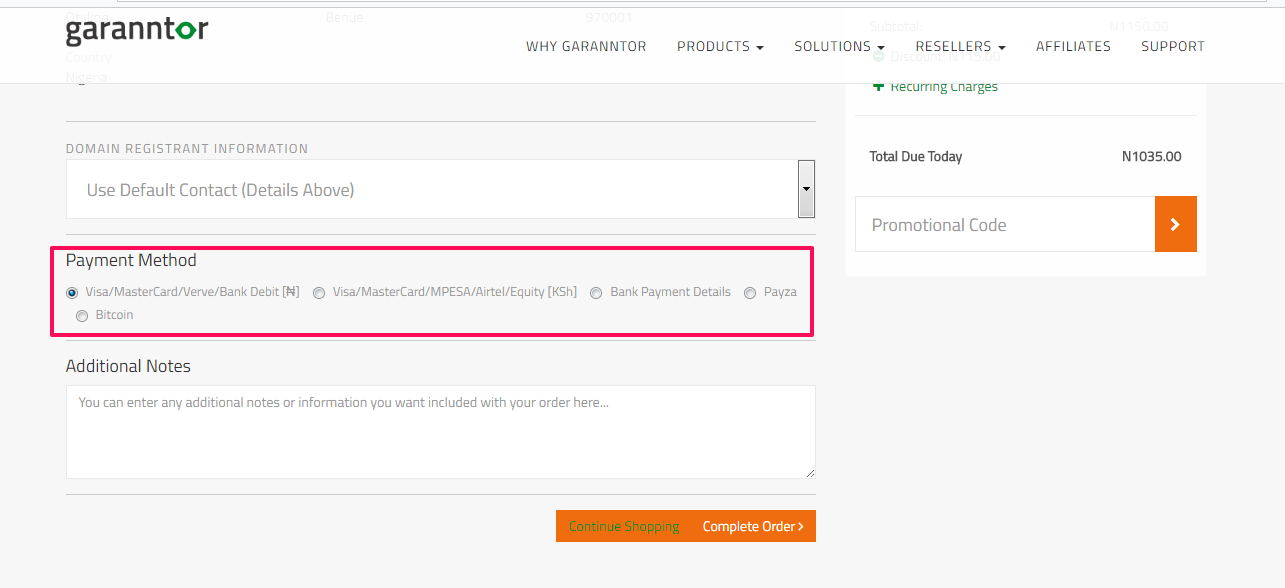
Task: Select Visa/MasterCard/MPESA/Airtel/Equity KSh option
Action: 319,293
